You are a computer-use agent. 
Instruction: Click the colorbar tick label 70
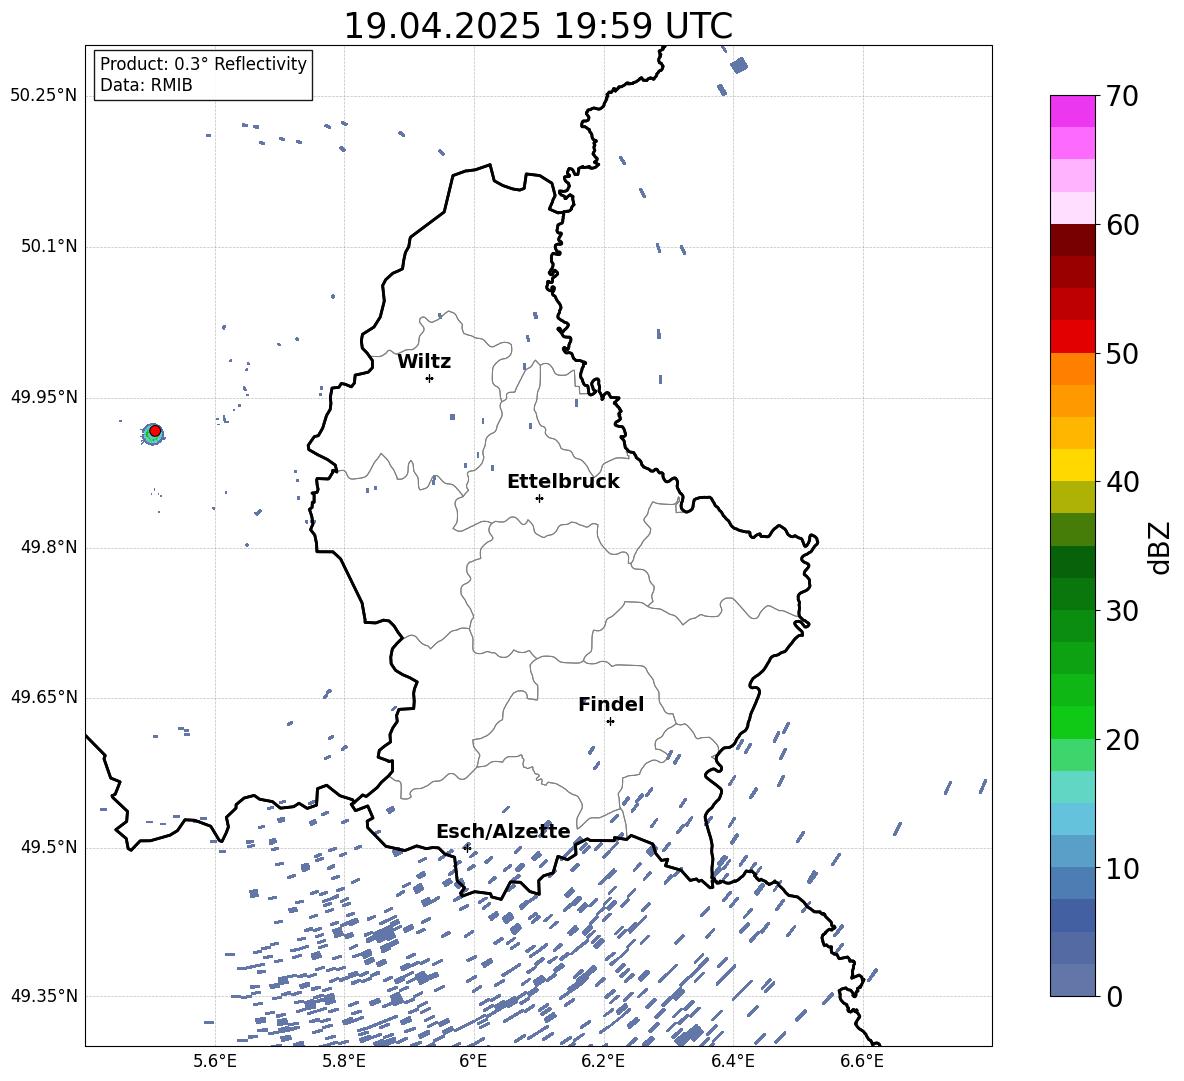point(1122,96)
